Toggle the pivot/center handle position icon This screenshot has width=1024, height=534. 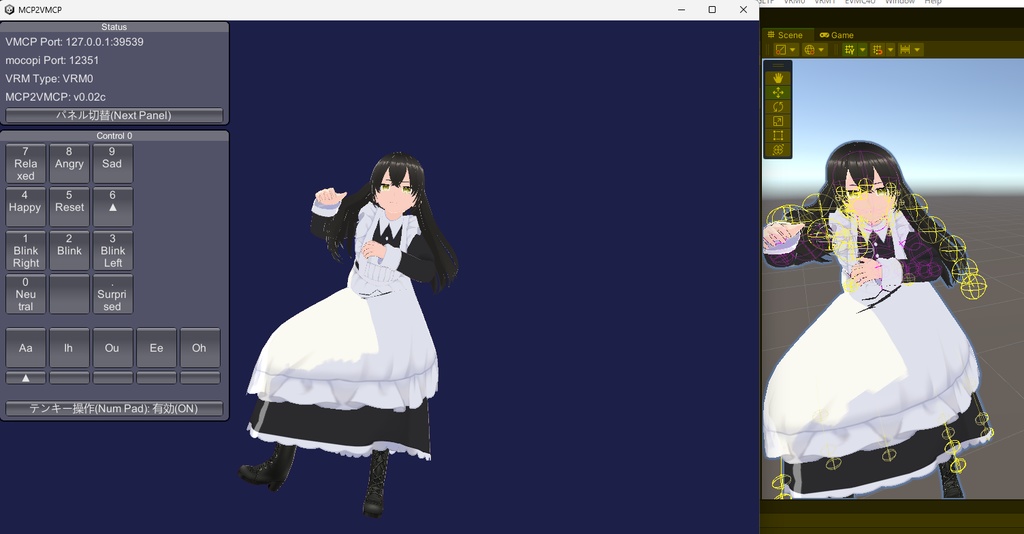[780, 50]
